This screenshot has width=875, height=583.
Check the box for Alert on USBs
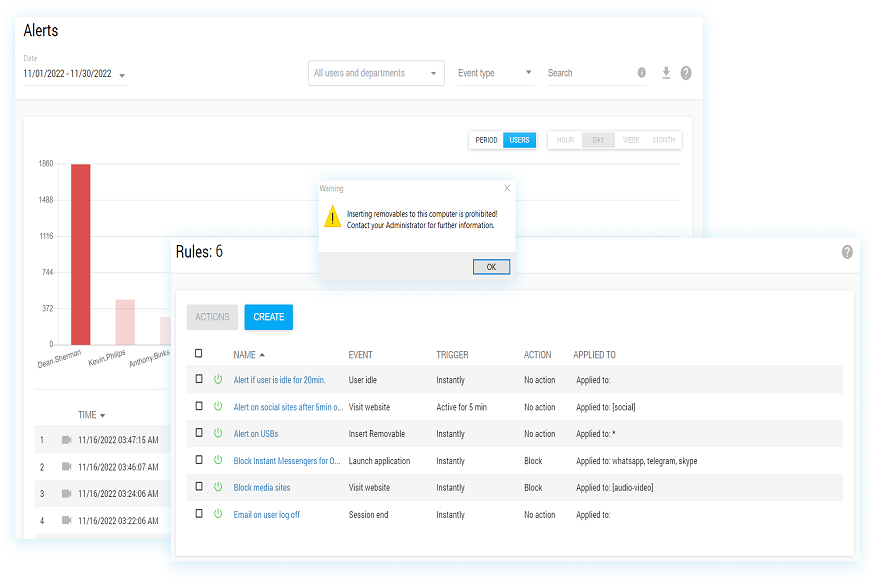coord(199,432)
